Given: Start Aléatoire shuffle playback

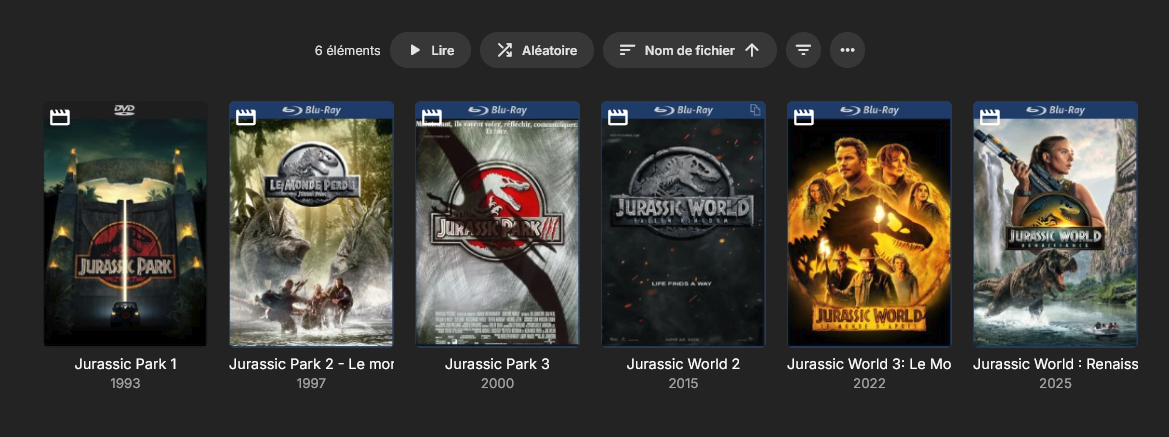Looking at the screenshot, I should tap(536, 50).
